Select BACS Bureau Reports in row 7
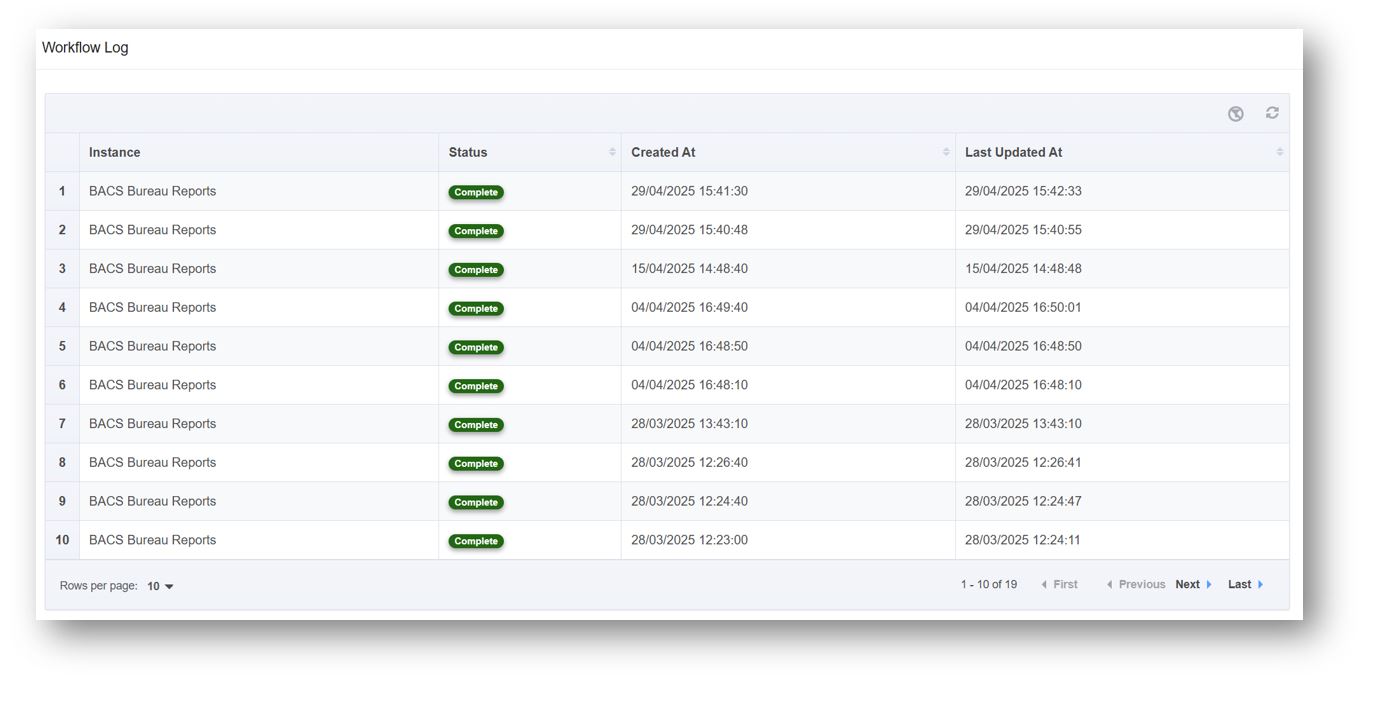The image size is (1393, 708). point(152,424)
